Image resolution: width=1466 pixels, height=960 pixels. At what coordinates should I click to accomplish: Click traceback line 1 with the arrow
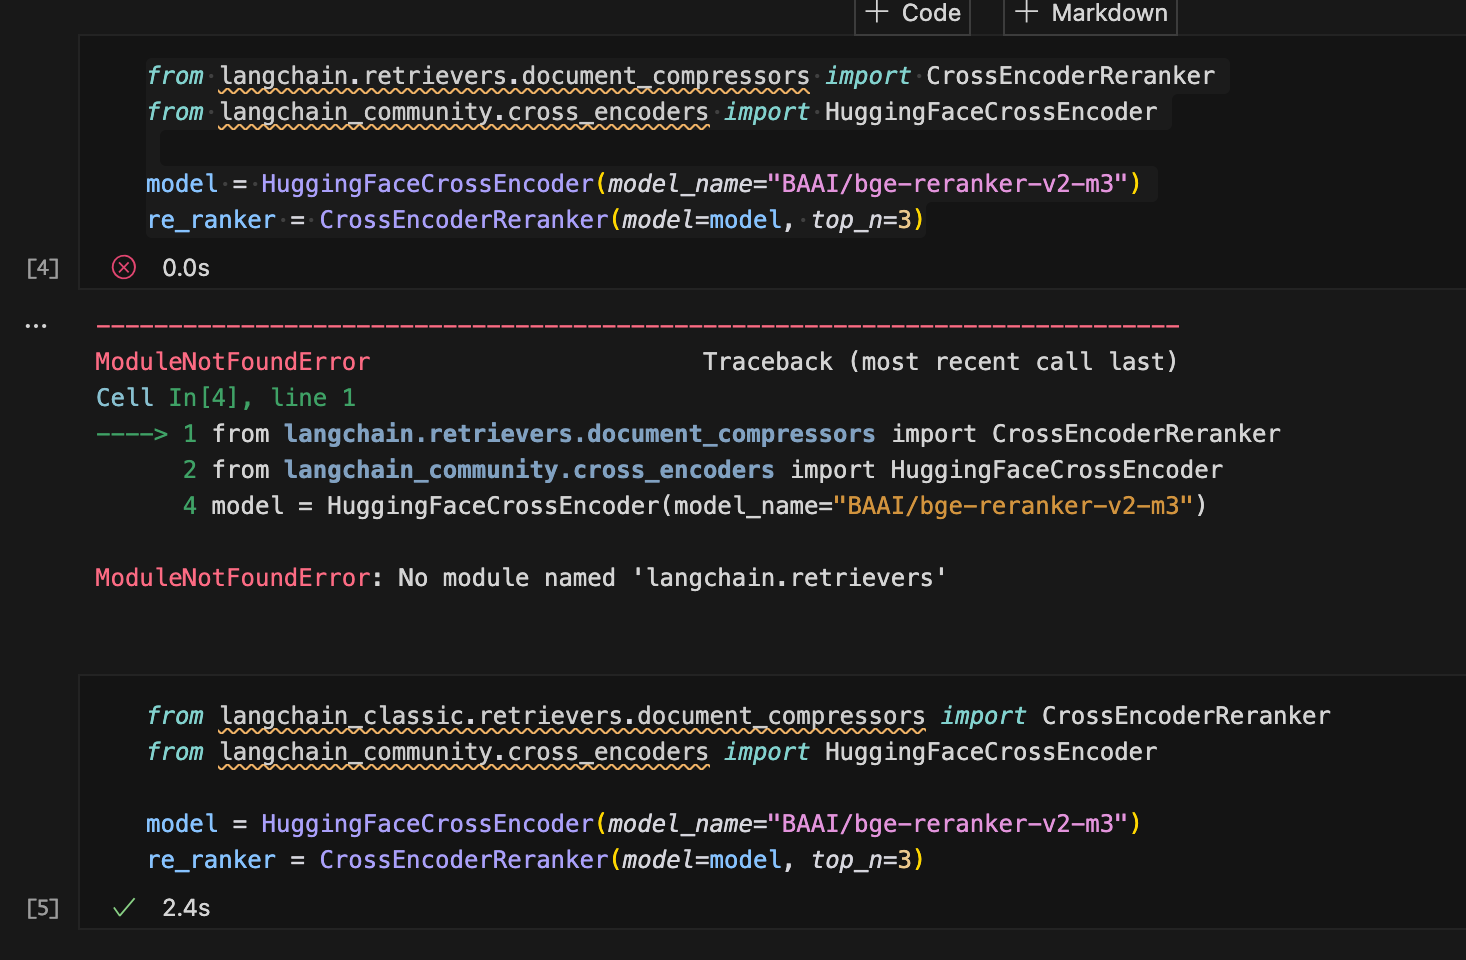click(688, 434)
